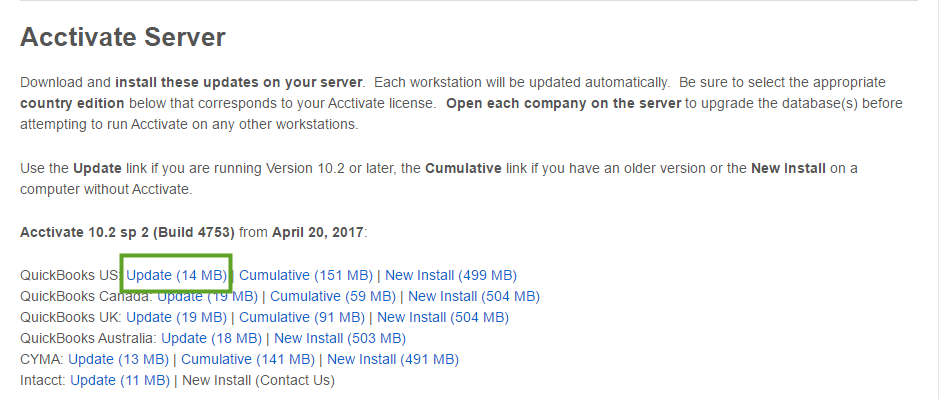Click QuickBooks UK New Install (504 MB)
The image size is (939, 399).
tap(443, 317)
